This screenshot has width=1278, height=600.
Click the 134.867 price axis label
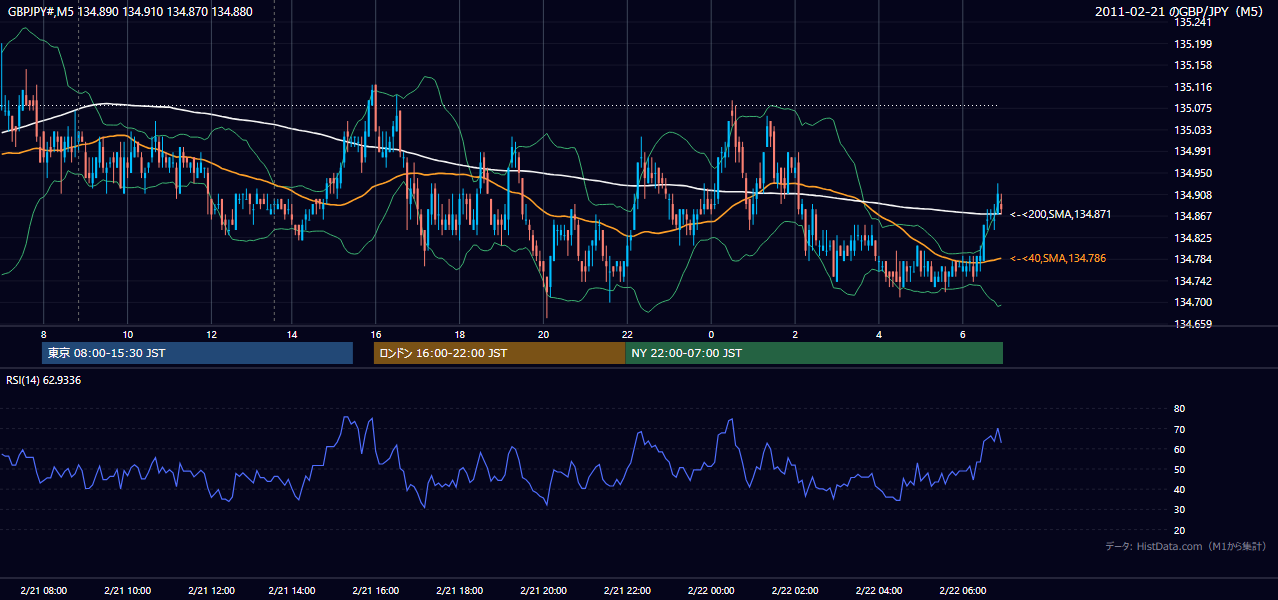pos(1193,216)
